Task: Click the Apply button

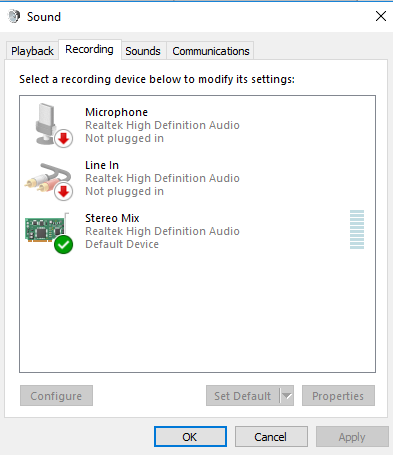Action: click(x=352, y=437)
